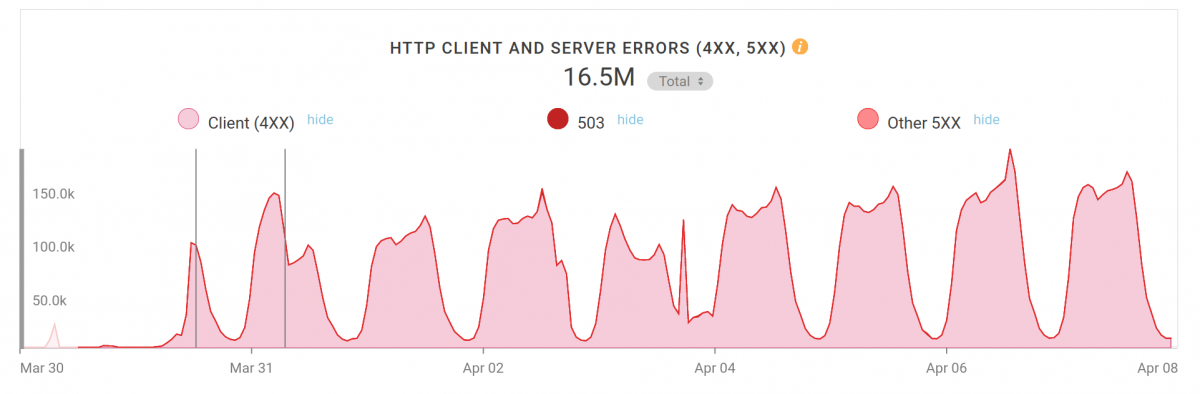Click the 503 legend label

pyautogui.click(x=591, y=123)
